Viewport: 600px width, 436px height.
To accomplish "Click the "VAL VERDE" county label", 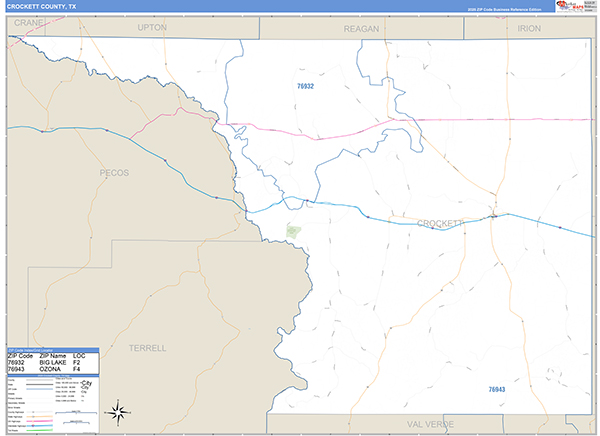I will [430, 424].
